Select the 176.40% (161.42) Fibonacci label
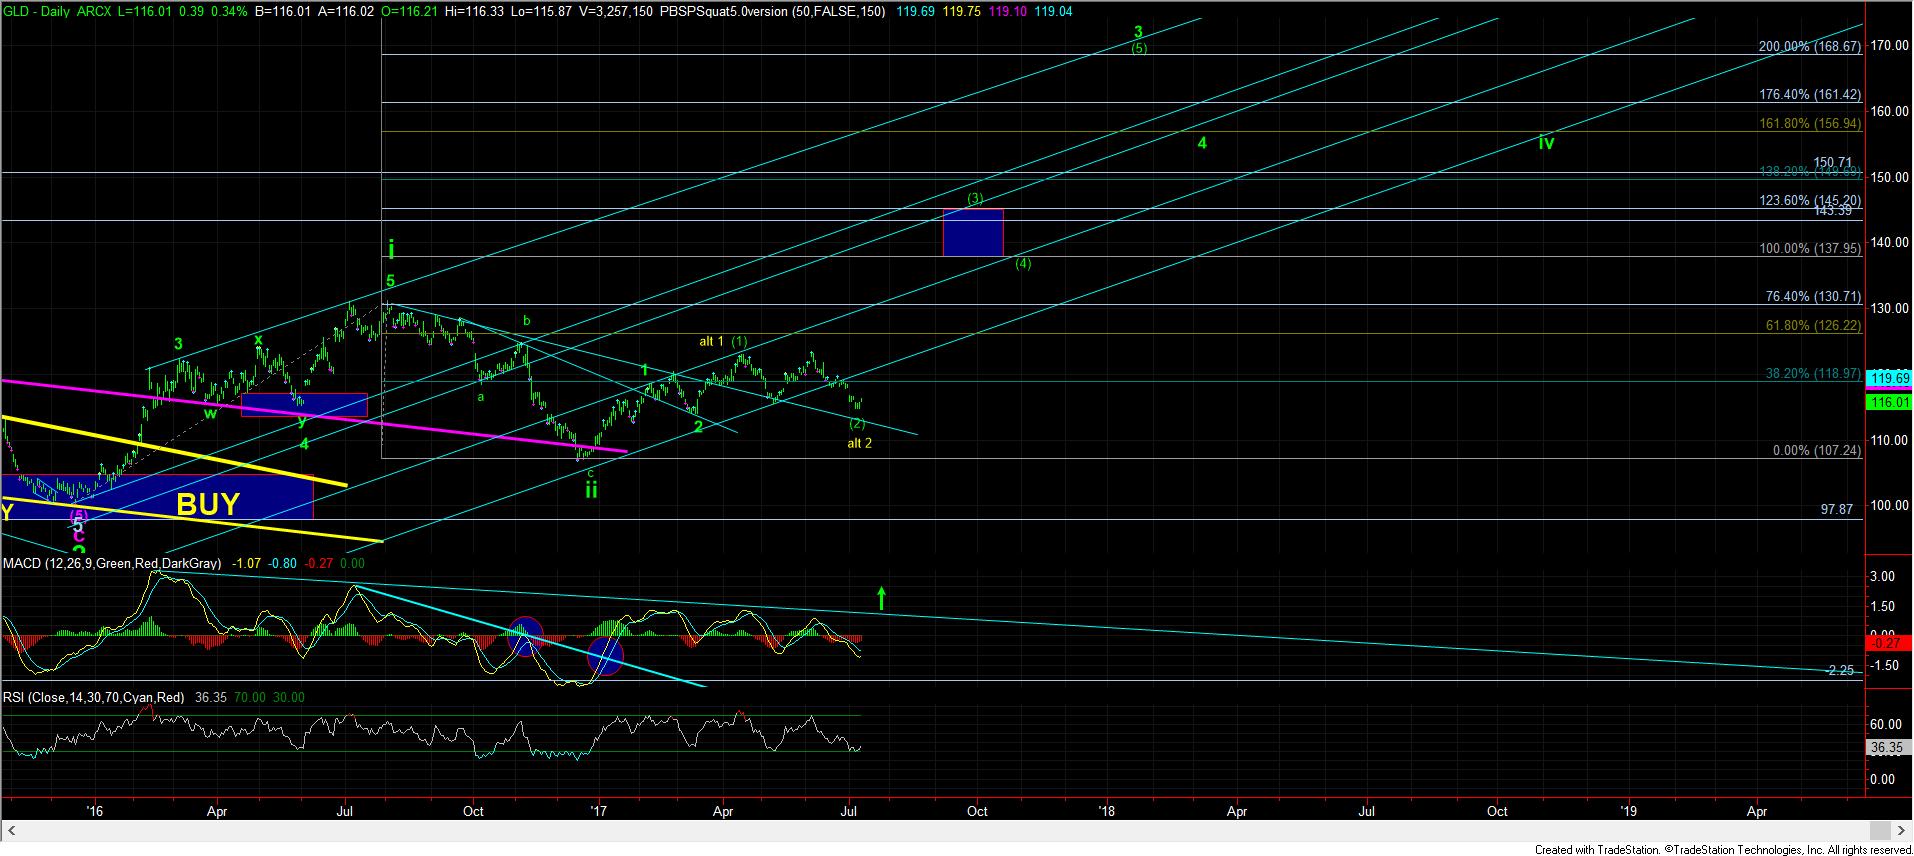Image resolution: width=1914 pixels, height=856 pixels. 1810,95
